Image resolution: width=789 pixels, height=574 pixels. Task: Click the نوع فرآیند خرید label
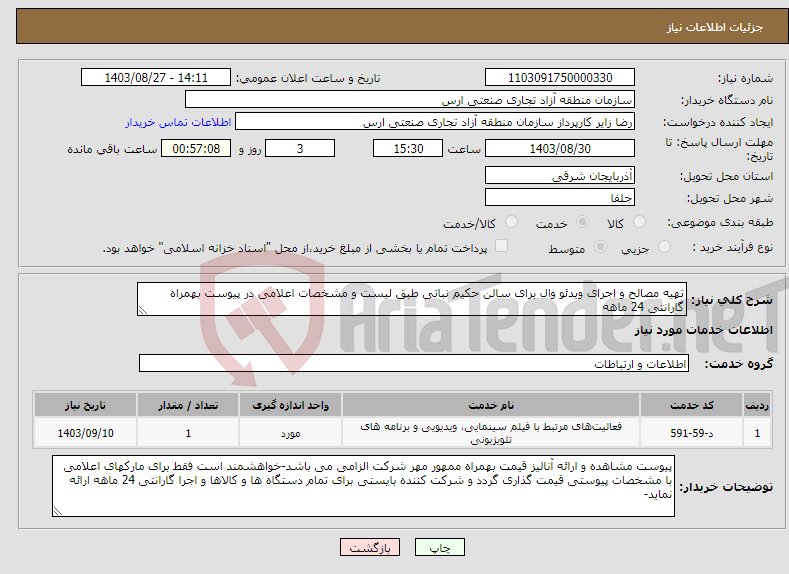(x=733, y=247)
